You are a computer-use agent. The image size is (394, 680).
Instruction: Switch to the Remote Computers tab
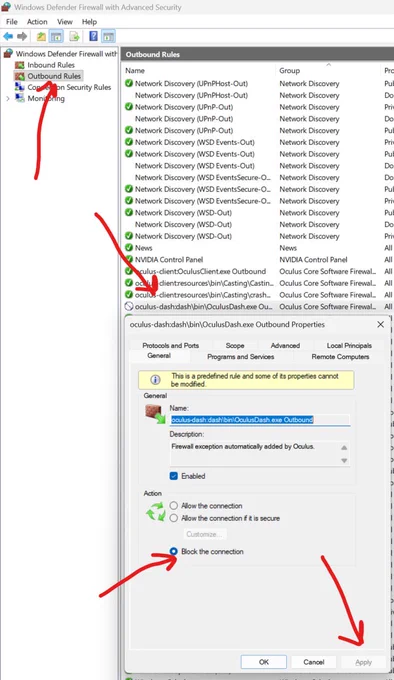(340, 356)
